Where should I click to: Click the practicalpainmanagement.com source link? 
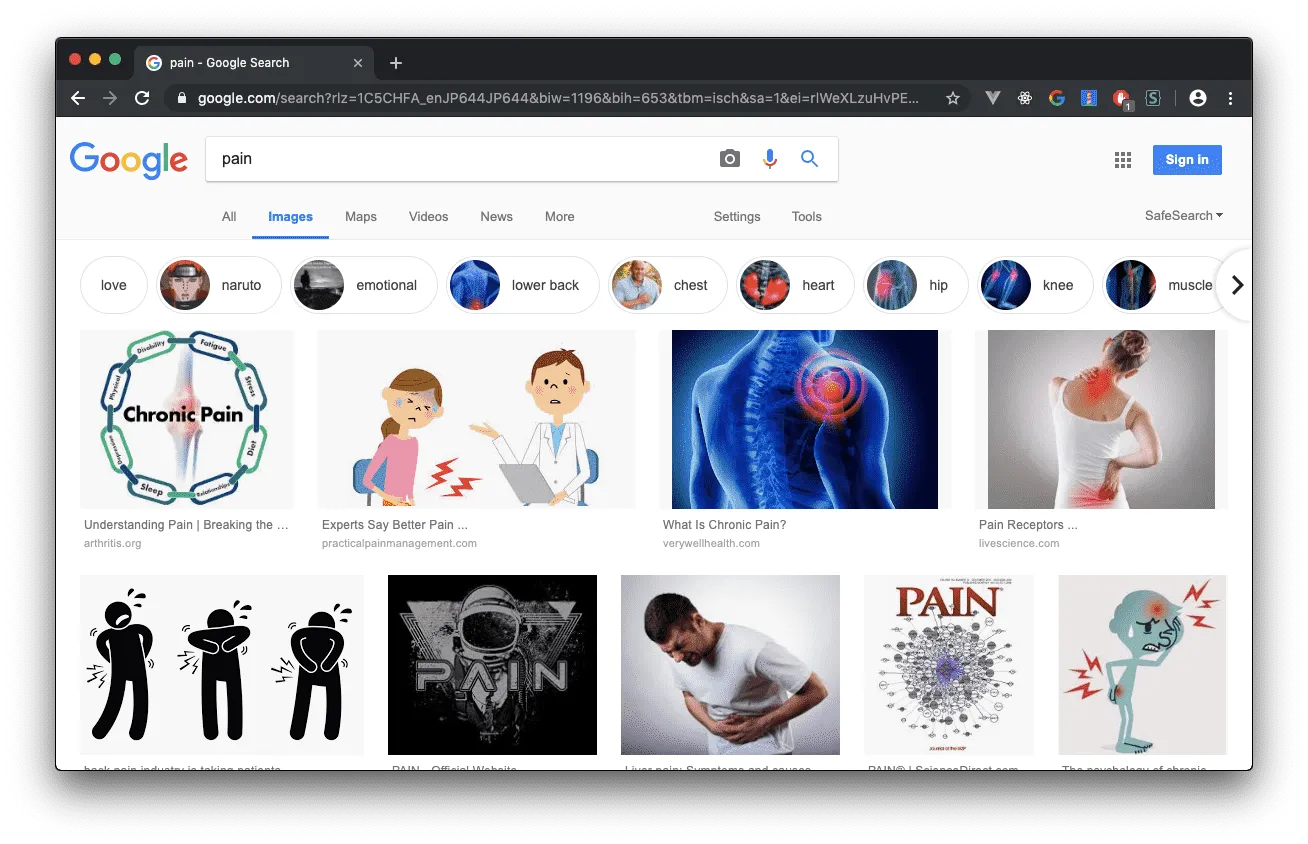coord(399,544)
